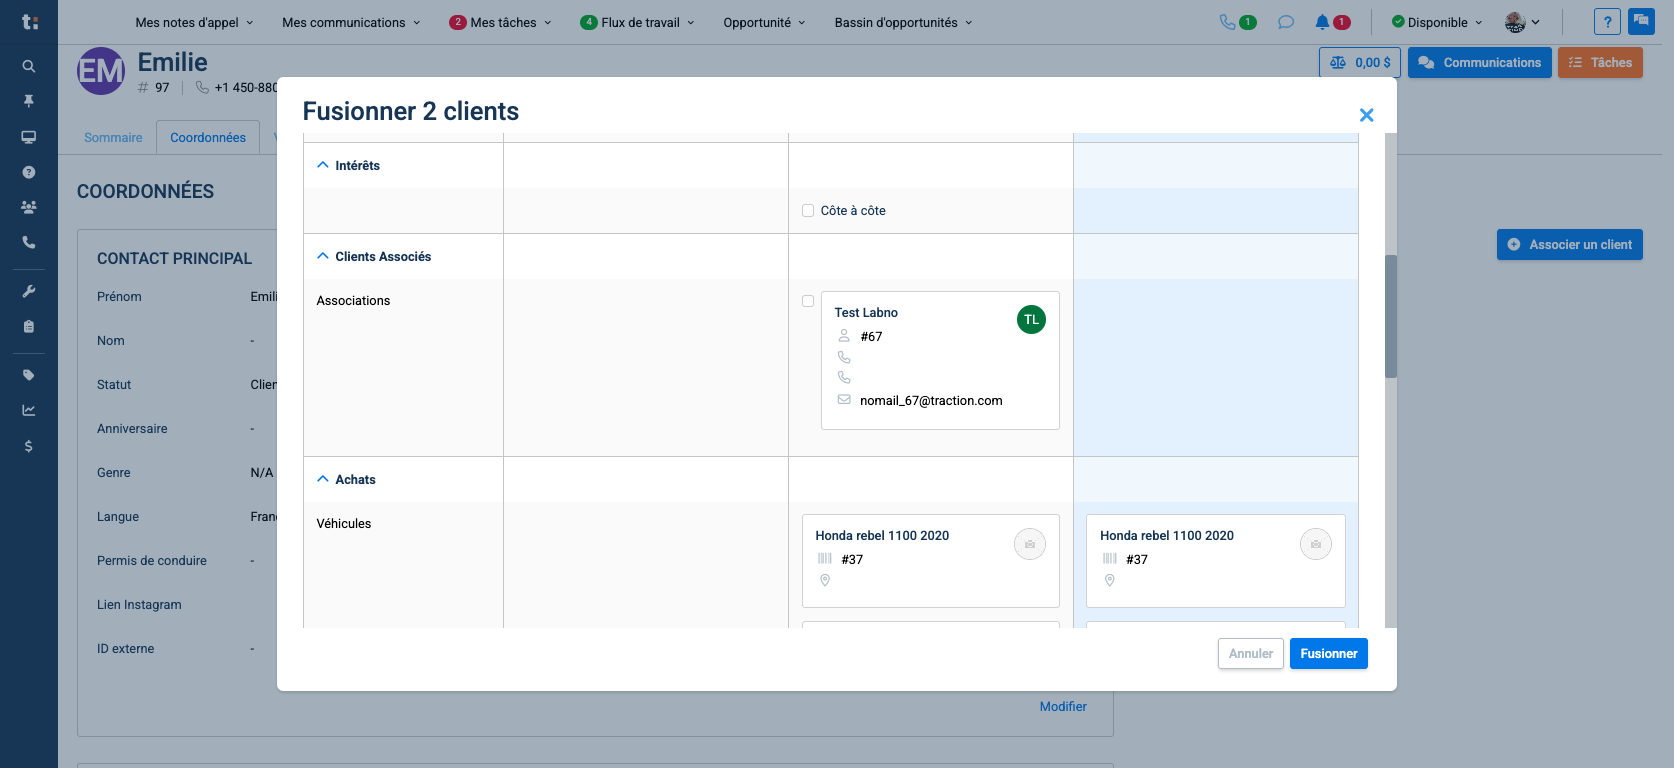This screenshot has height=768, width=1674.
Task: Click the search icon in left sidebar
Action: (x=29, y=66)
